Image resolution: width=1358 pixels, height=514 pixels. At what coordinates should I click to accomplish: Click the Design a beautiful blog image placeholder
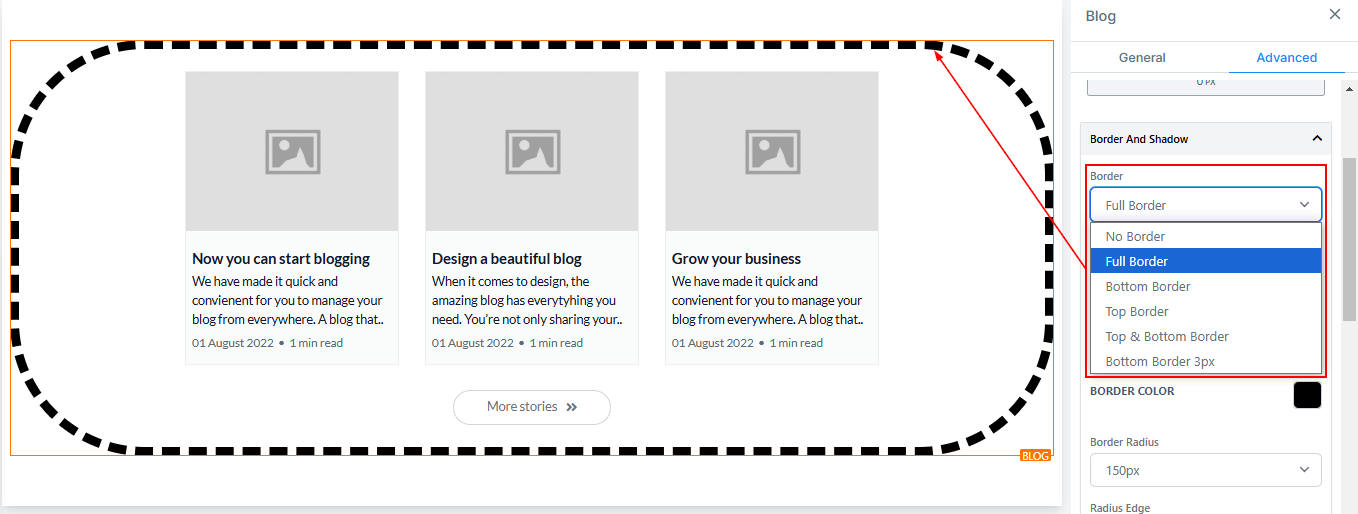[x=532, y=151]
